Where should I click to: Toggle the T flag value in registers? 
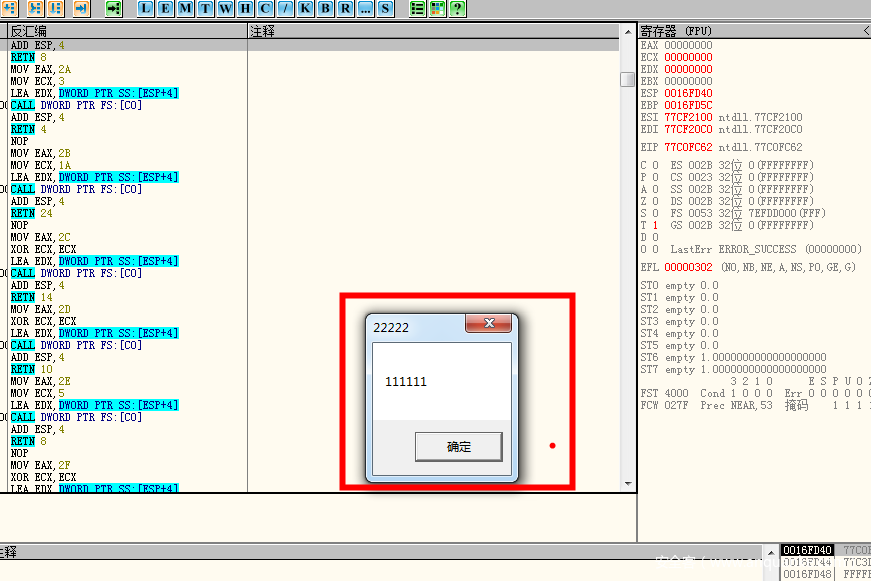(x=655, y=225)
